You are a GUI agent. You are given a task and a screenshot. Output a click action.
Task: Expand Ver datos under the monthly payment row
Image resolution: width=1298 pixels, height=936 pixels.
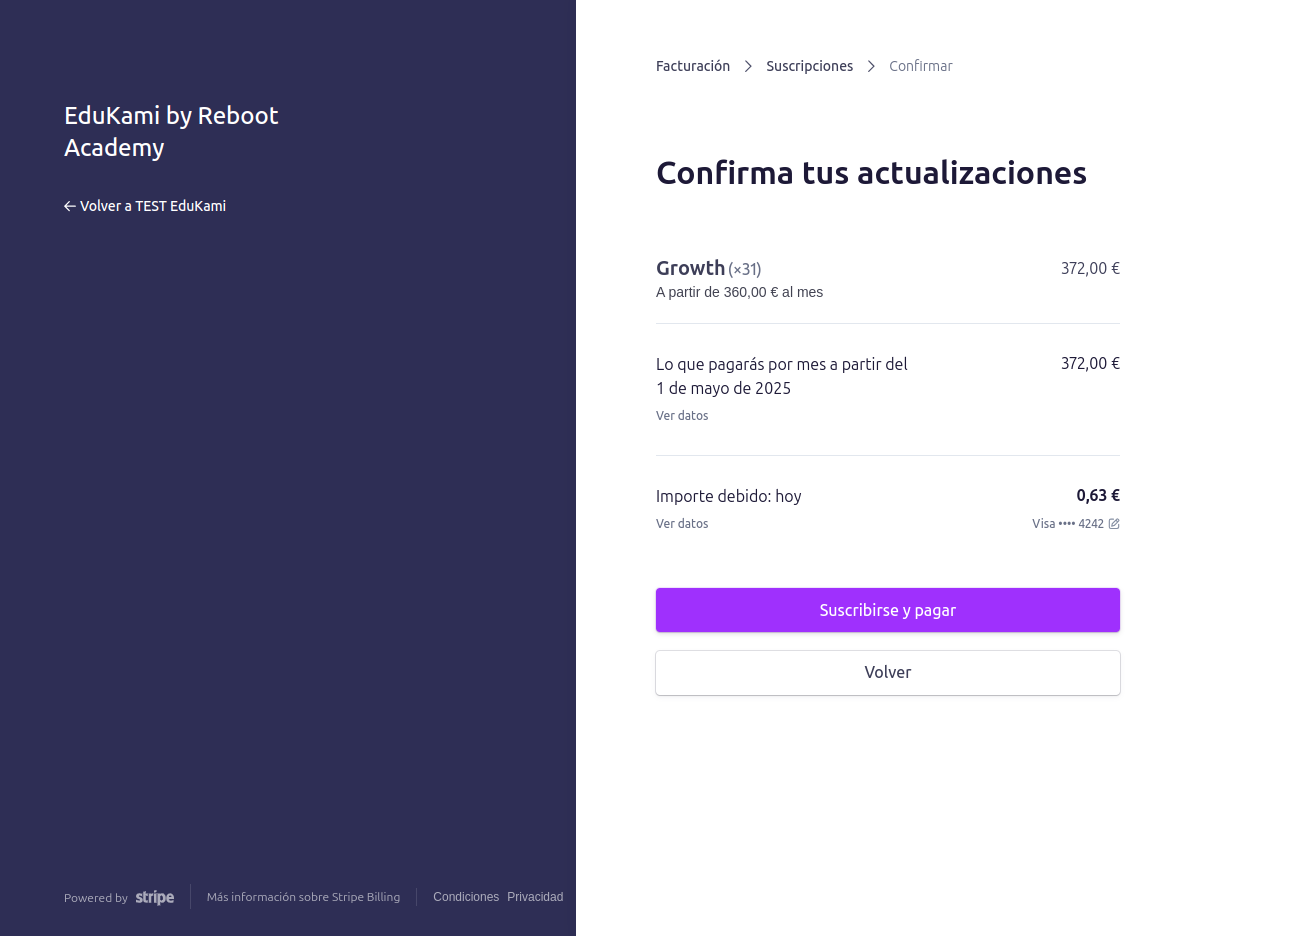click(682, 415)
